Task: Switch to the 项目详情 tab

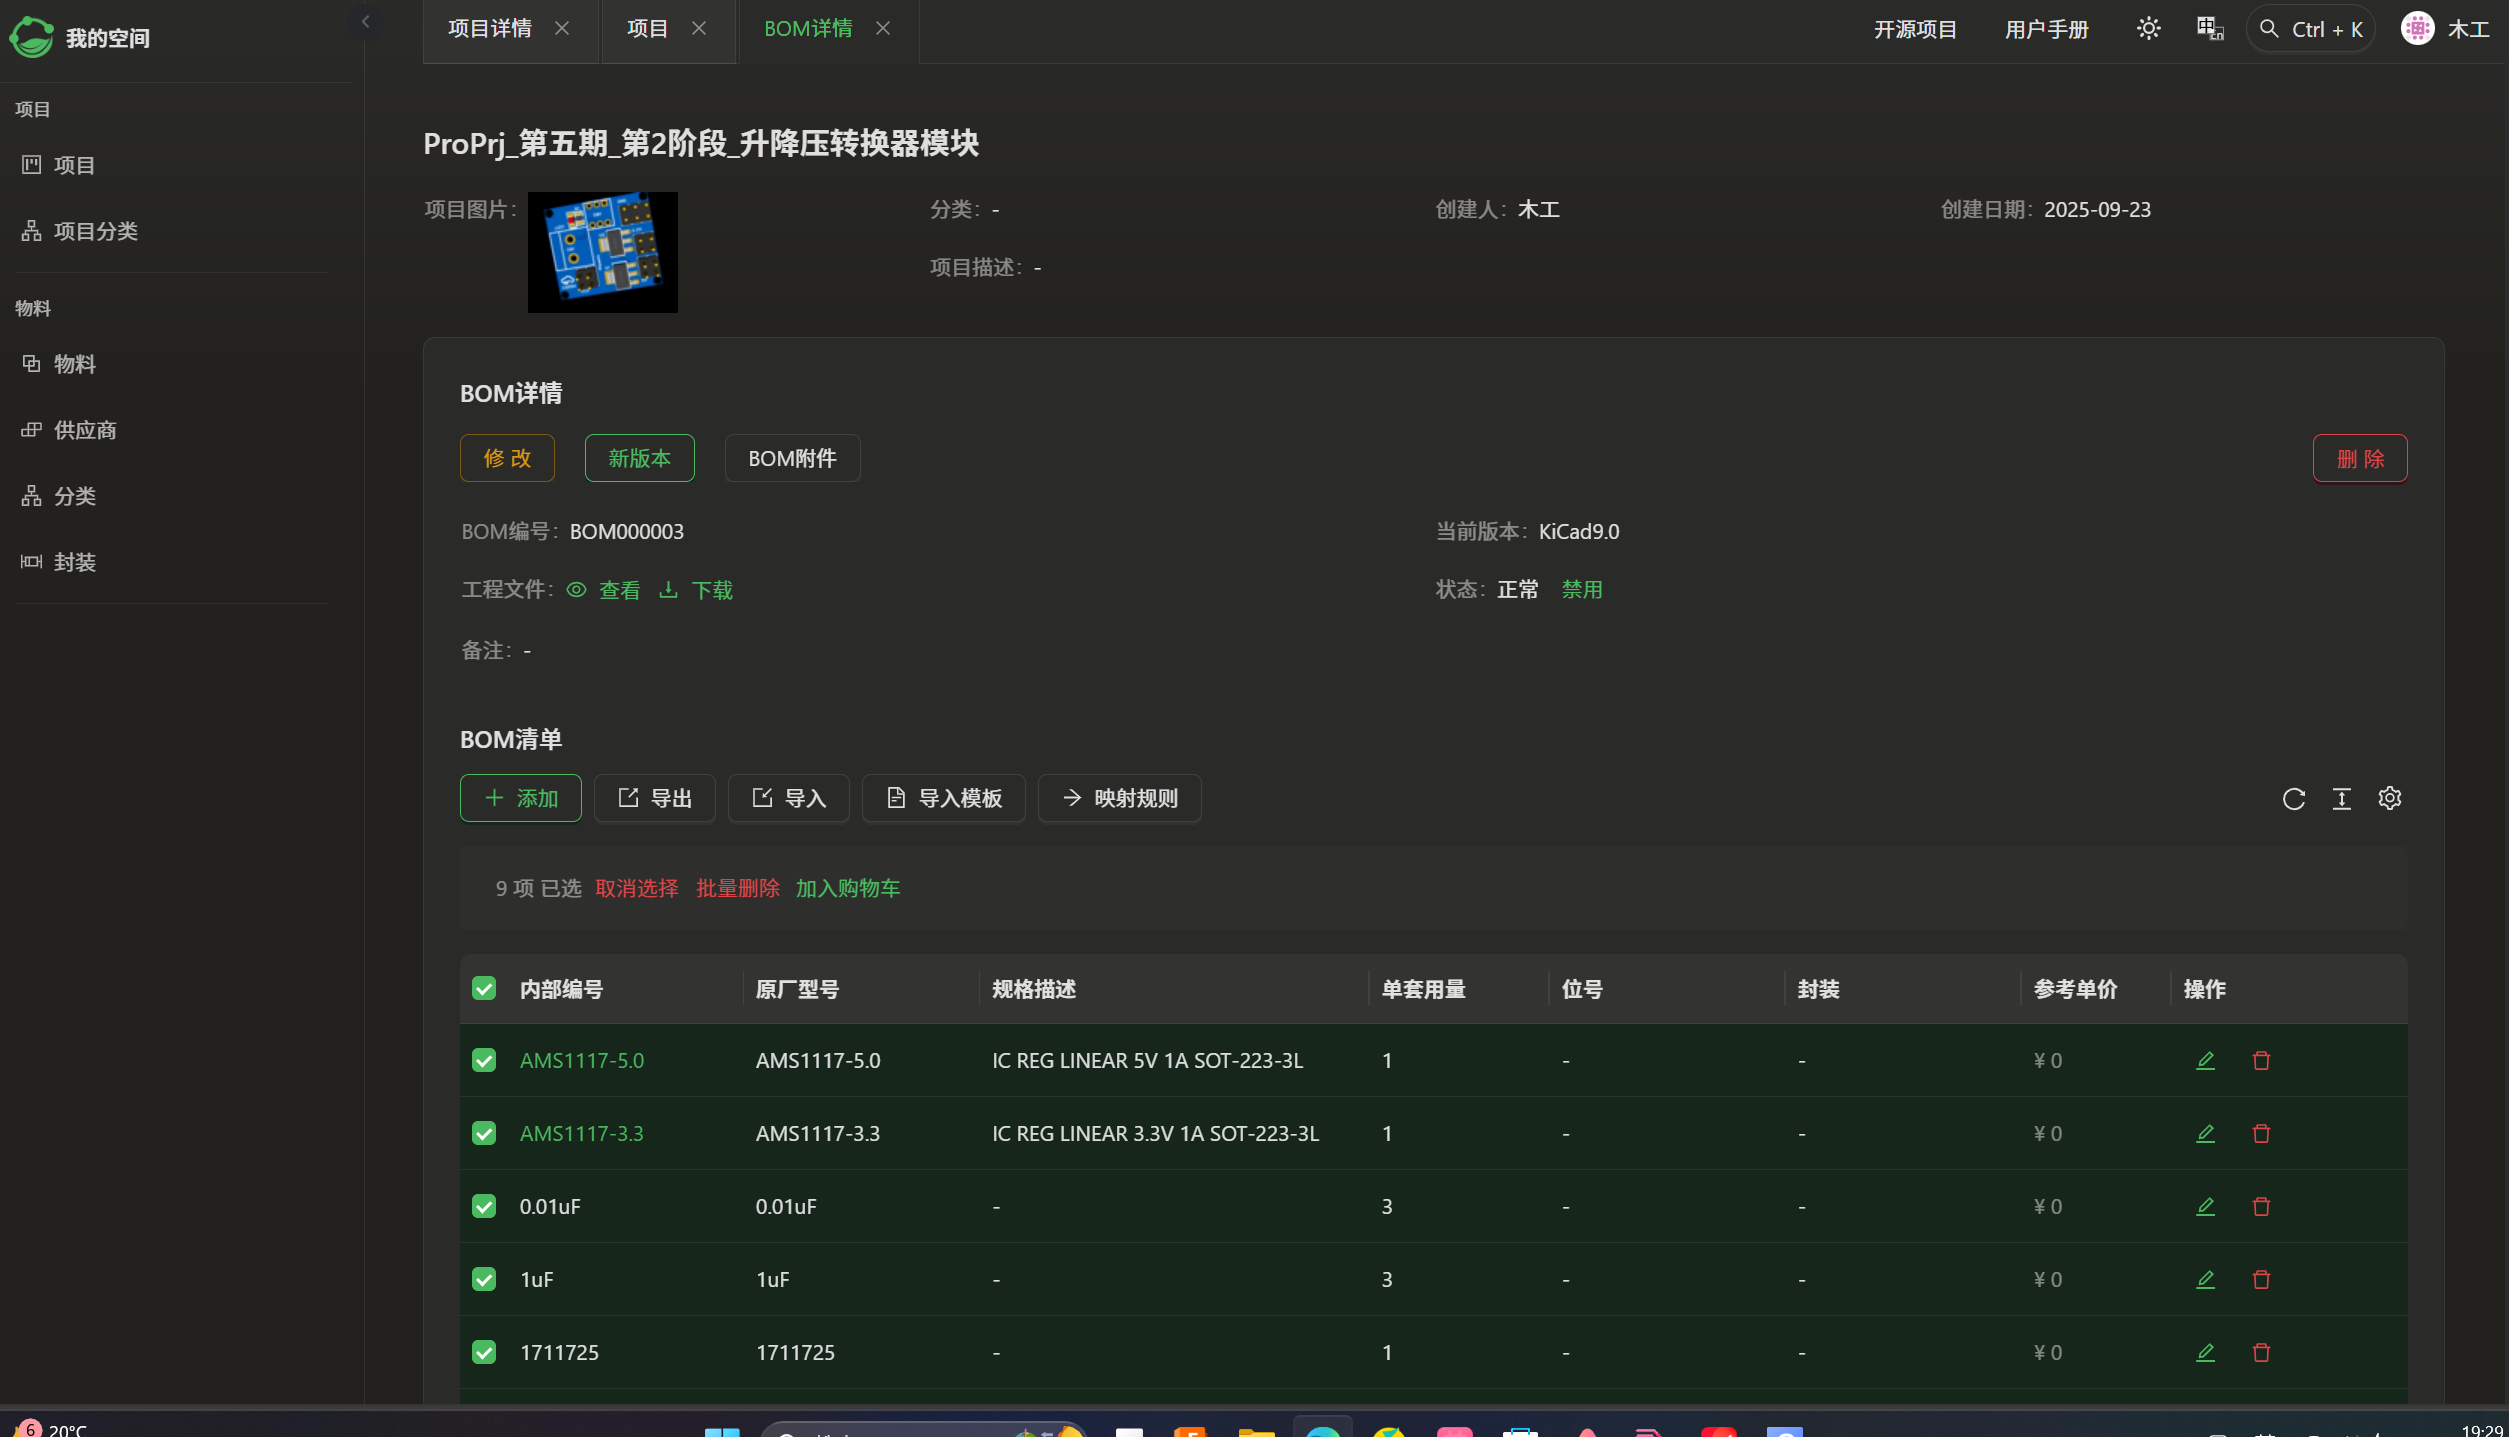Action: (x=490, y=29)
